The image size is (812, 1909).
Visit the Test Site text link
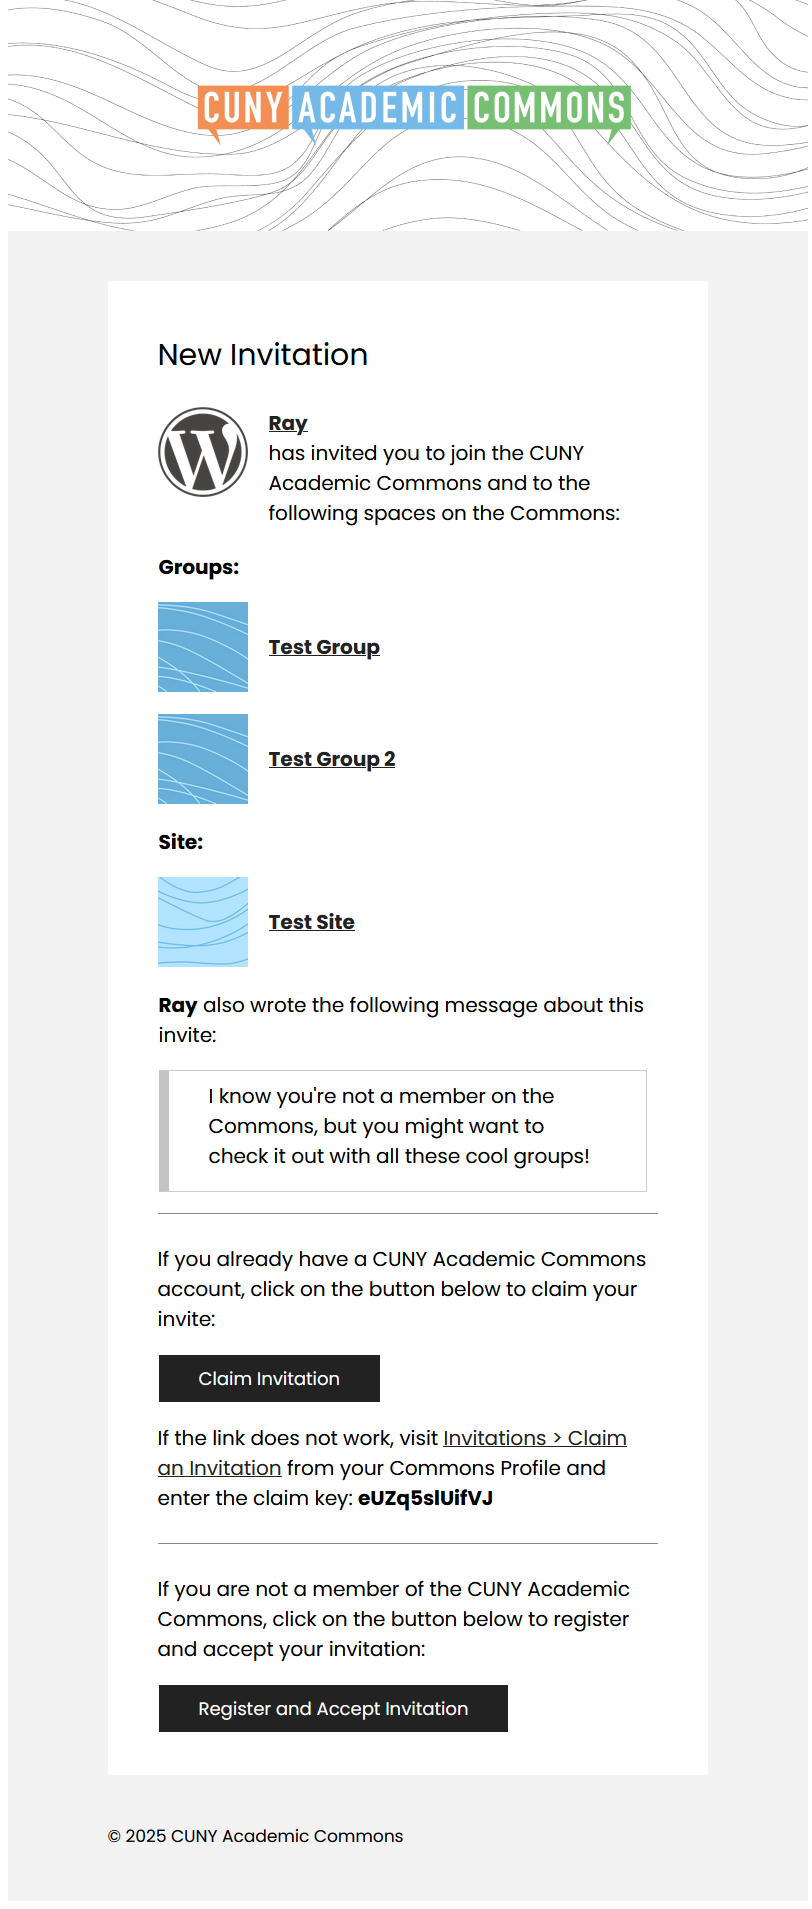[x=312, y=922]
